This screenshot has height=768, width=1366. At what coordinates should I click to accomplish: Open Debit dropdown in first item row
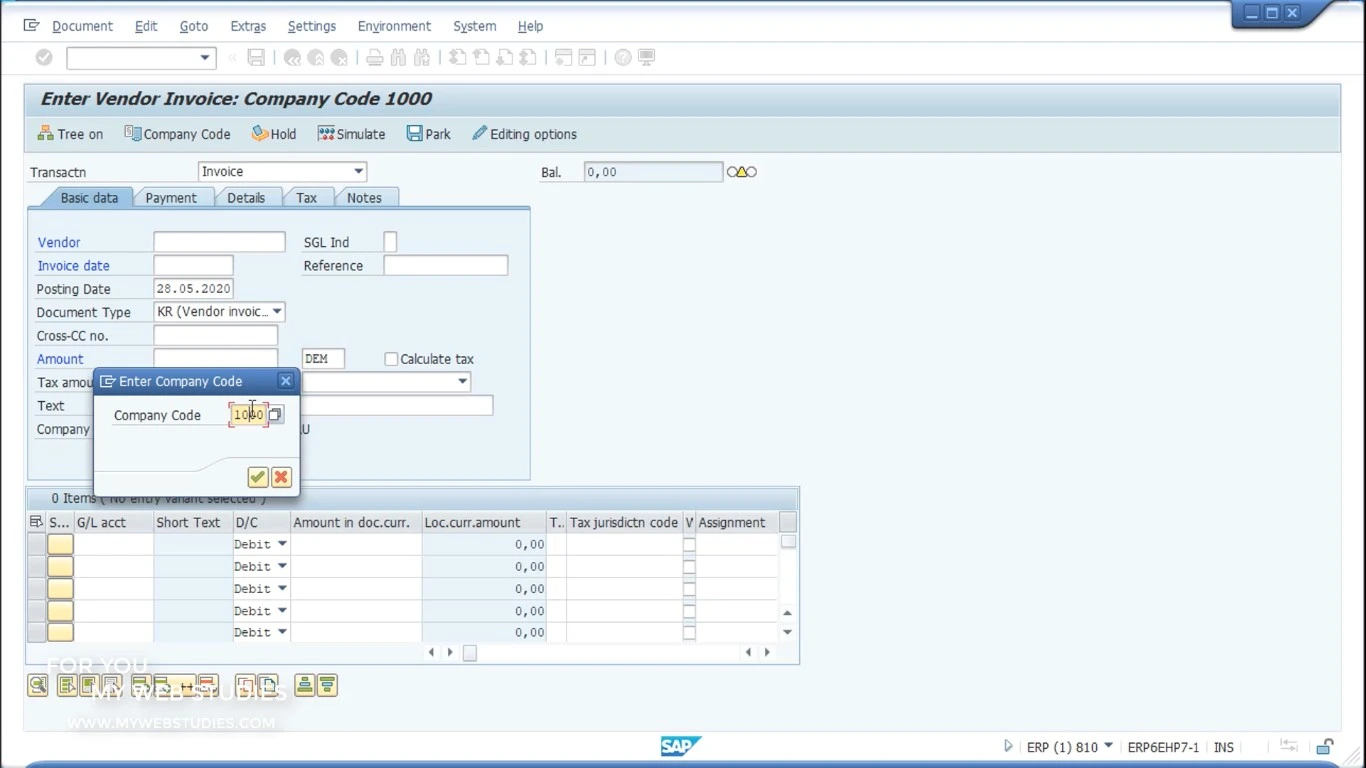[282, 544]
